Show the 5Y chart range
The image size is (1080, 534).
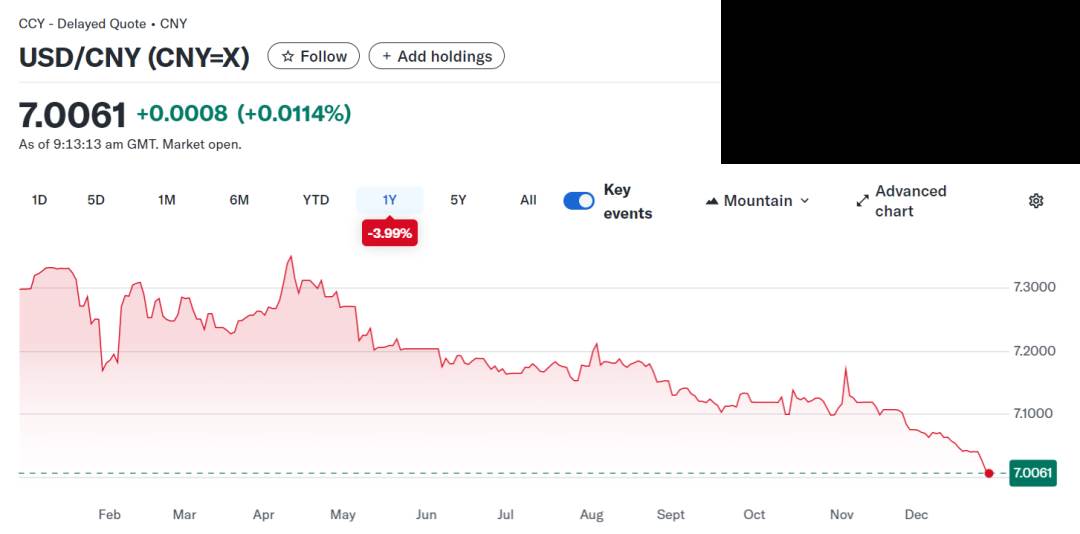[458, 200]
